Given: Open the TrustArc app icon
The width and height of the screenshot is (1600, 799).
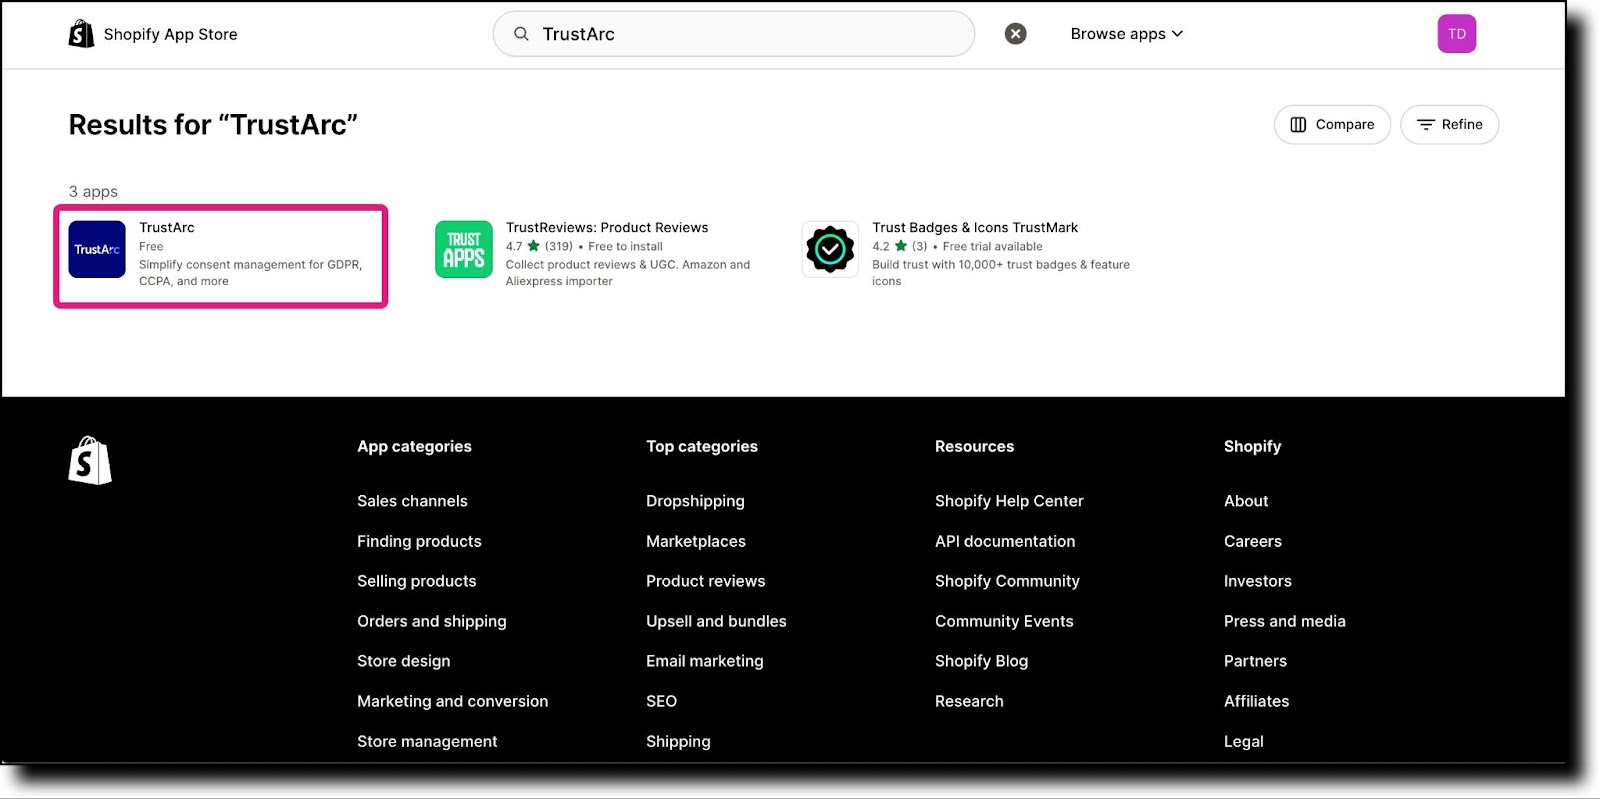Looking at the screenshot, I should click(x=97, y=249).
